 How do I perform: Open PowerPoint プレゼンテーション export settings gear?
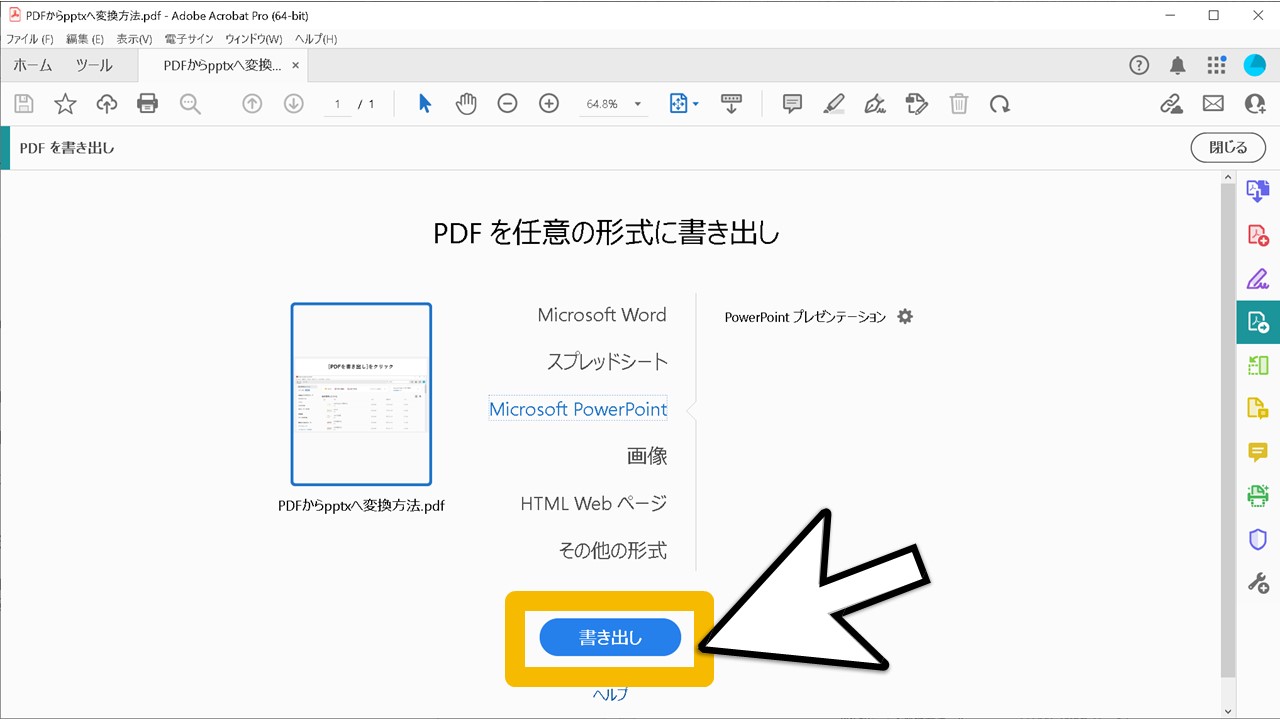tap(904, 316)
